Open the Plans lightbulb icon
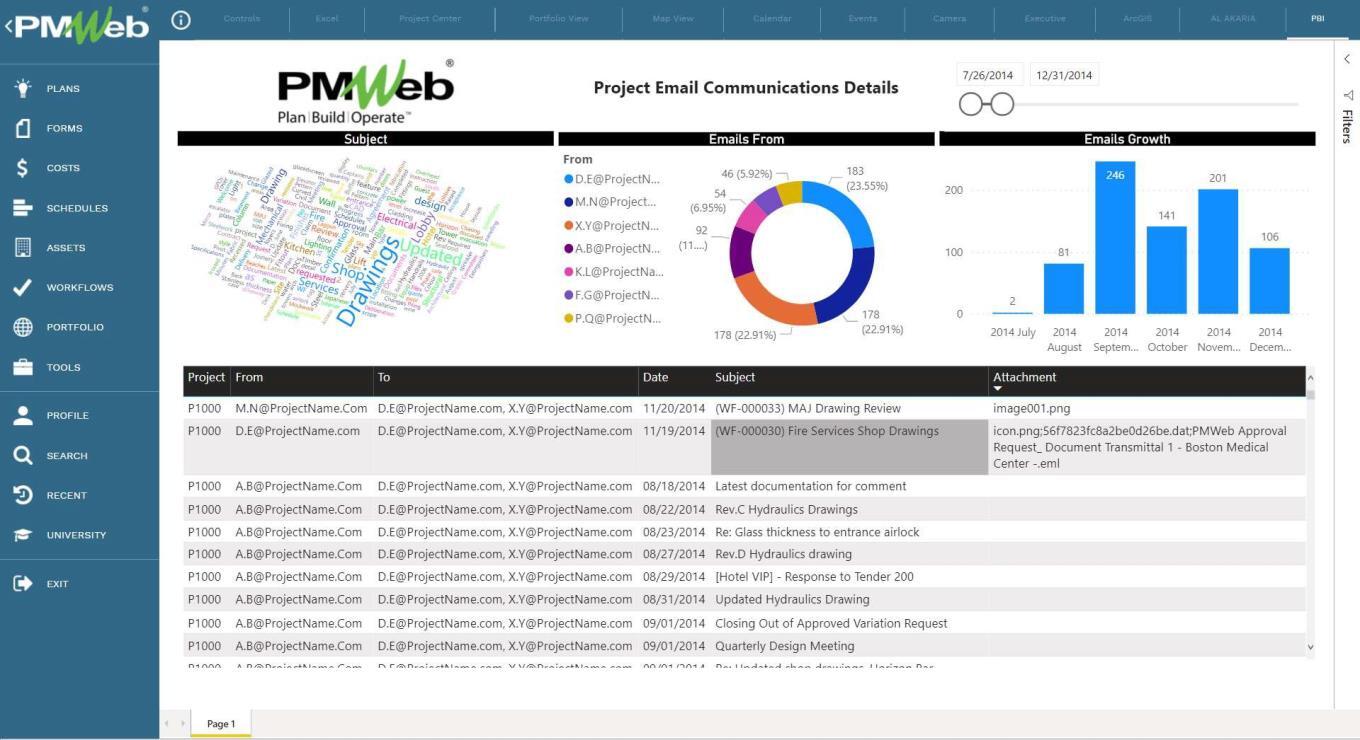The image size is (1360, 740). pyautogui.click(x=23, y=88)
